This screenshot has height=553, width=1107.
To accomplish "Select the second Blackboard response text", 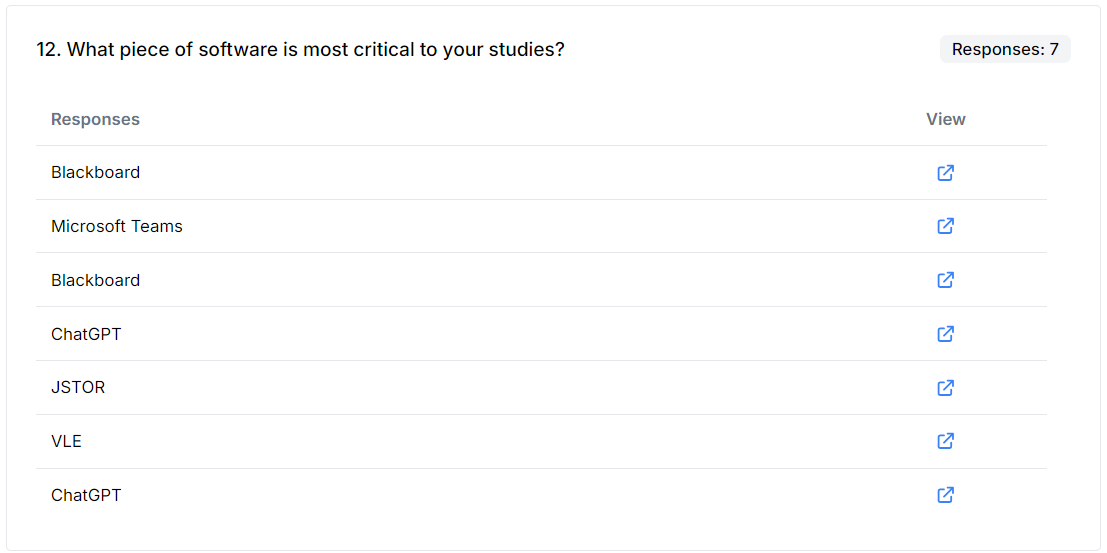I will pos(95,280).
